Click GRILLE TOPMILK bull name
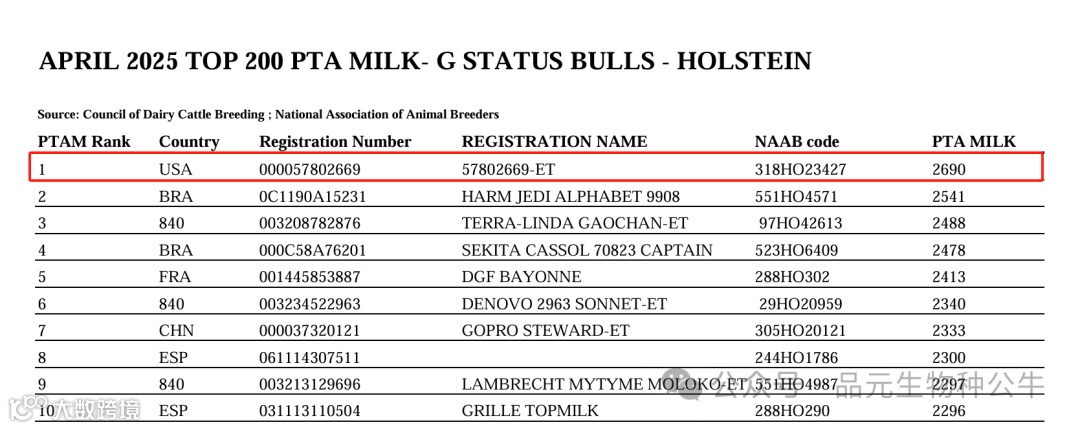The image size is (1080, 429). [530, 411]
